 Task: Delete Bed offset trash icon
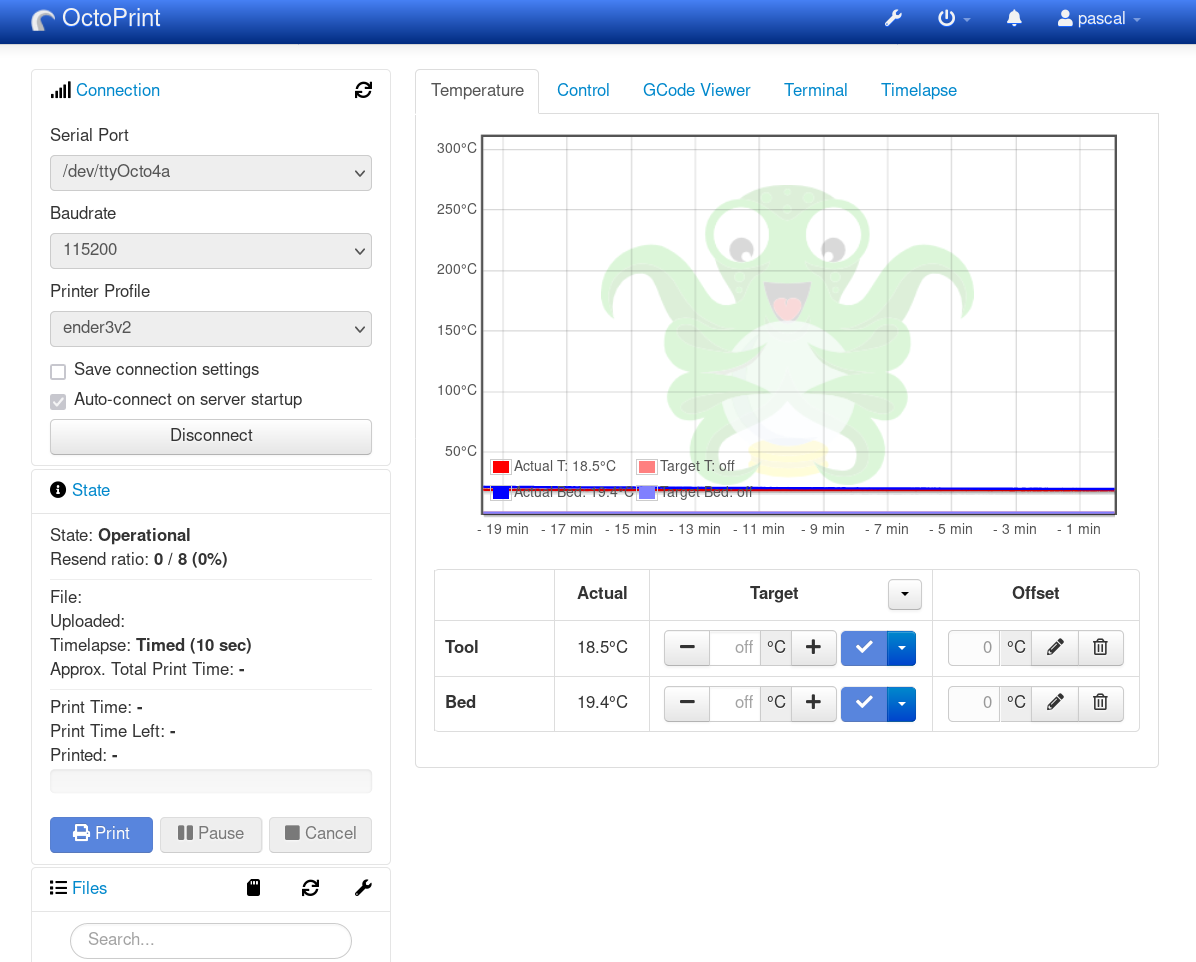click(x=1101, y=703)
